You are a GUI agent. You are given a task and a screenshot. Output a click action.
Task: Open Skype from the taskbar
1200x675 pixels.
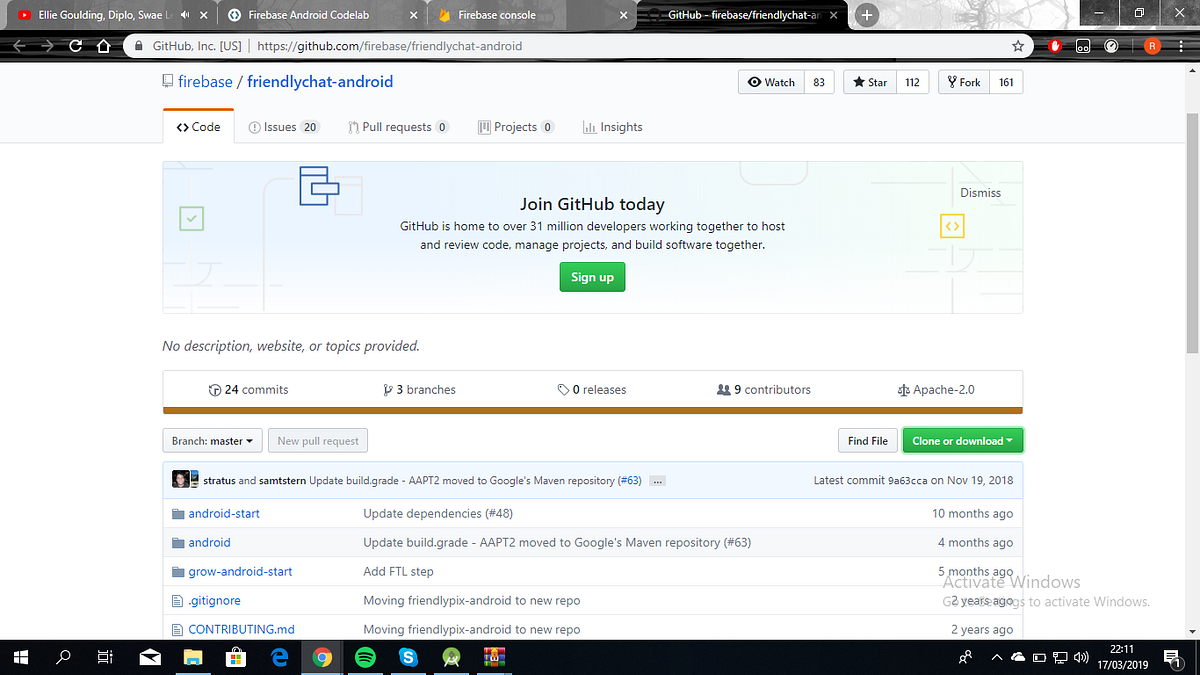(x=408, y=657)
